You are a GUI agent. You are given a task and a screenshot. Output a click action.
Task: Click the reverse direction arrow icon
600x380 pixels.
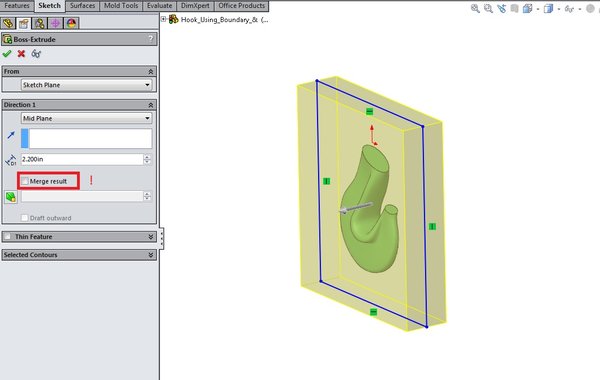tap(11, 135)
